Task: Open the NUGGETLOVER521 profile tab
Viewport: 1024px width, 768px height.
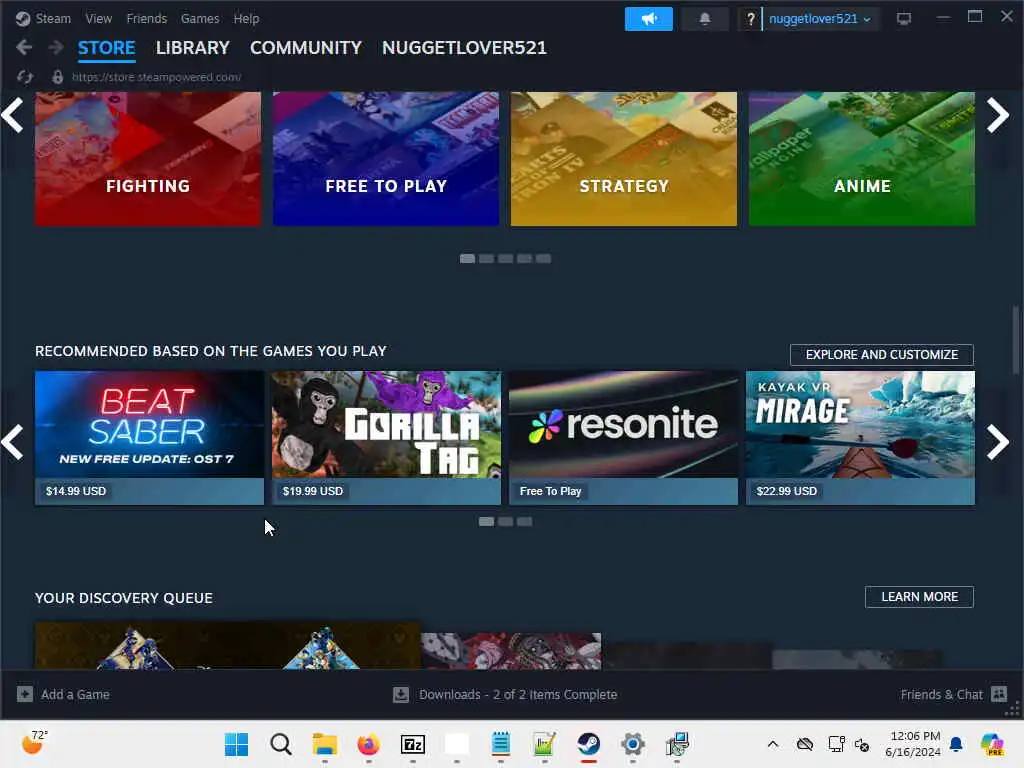Action: click(x=464, y=48)
